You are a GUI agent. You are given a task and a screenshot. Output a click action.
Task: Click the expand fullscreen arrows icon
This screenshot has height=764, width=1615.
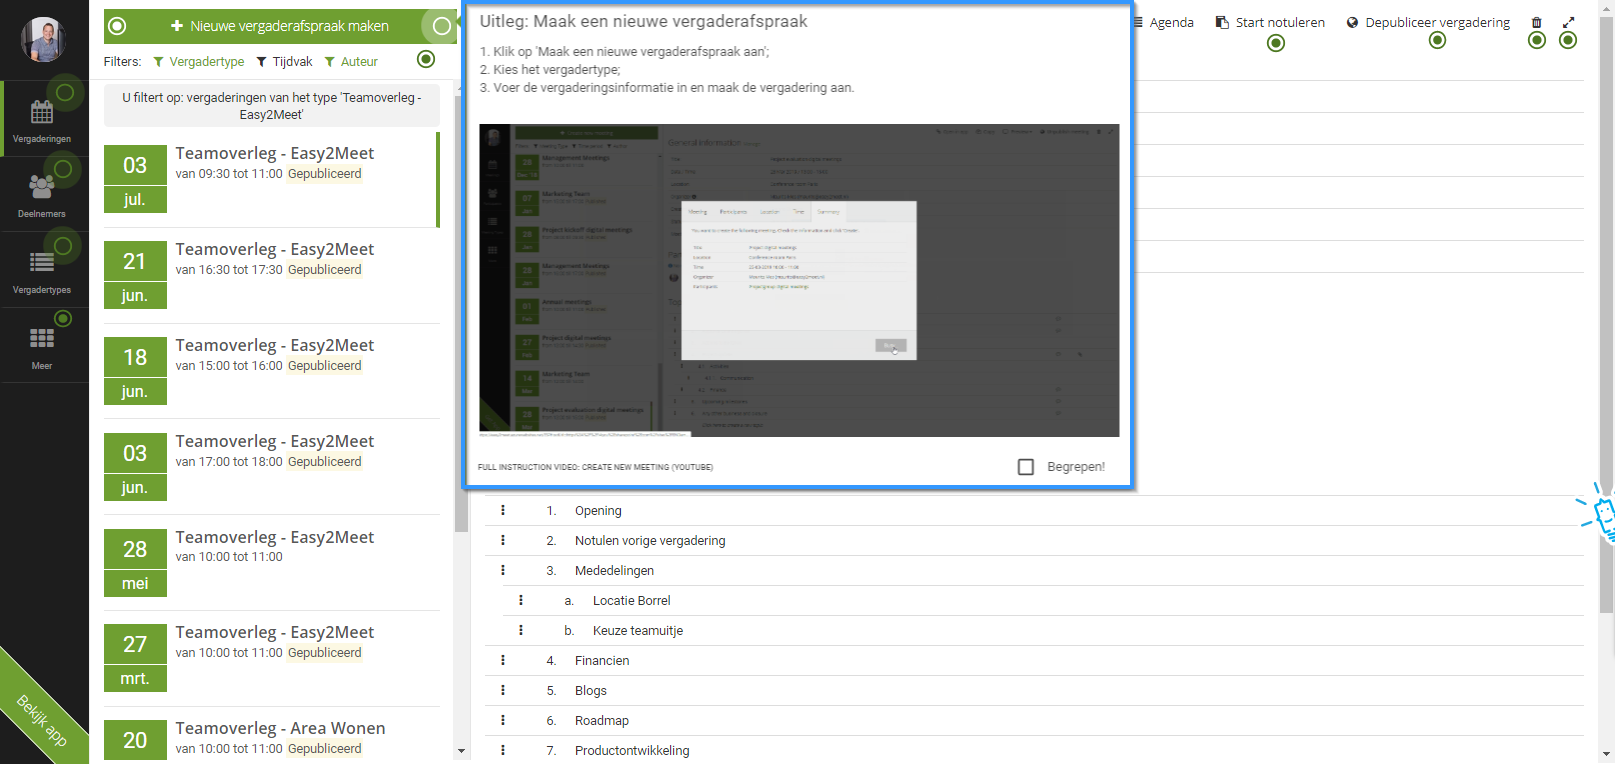click(1568, 23)
